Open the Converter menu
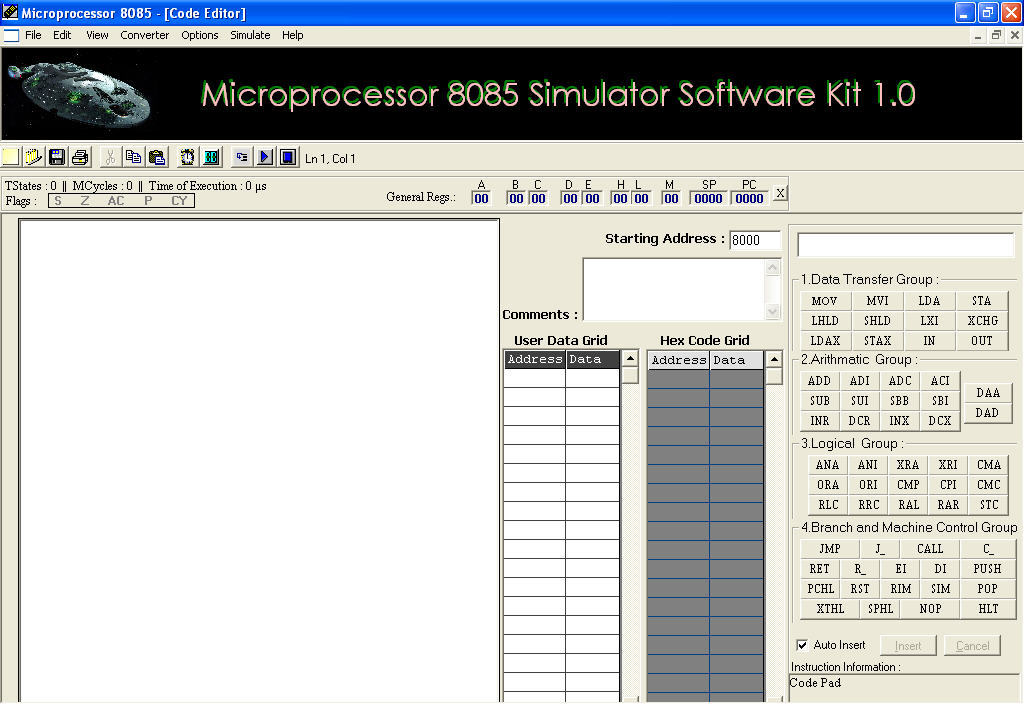The image size is (1024, 704). click(145, 35)
